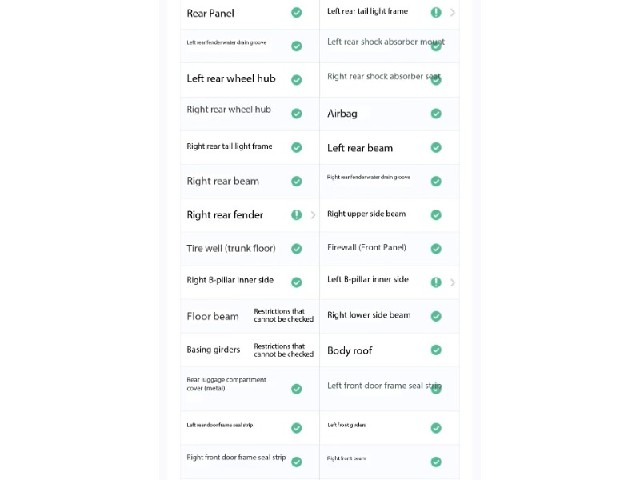Expand the Left rear tail light frame chevron
The width and height of the screenshot is (640, 480).
pyautogui.click(x=452, y=13)
